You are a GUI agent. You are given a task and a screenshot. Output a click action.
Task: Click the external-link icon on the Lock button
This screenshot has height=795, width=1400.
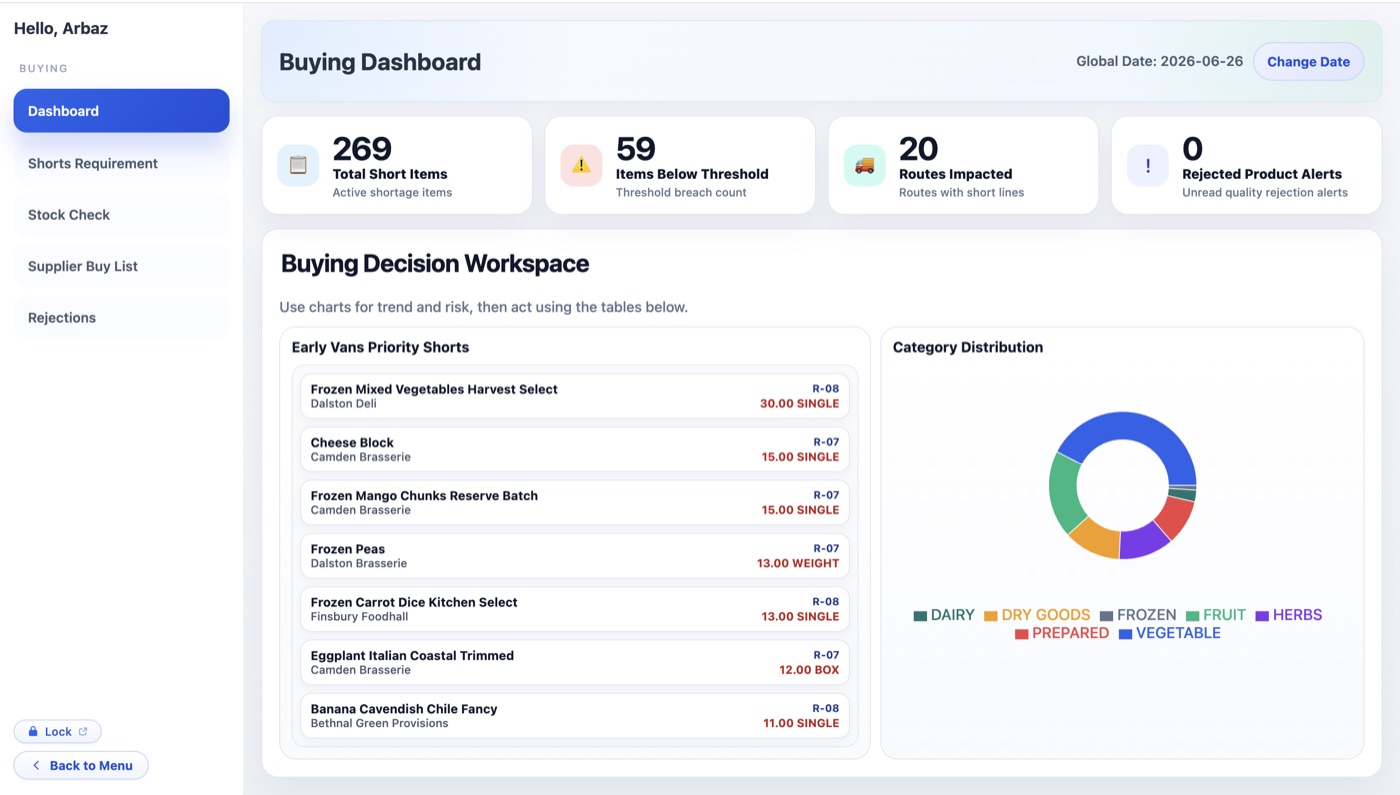click(83, 732)
